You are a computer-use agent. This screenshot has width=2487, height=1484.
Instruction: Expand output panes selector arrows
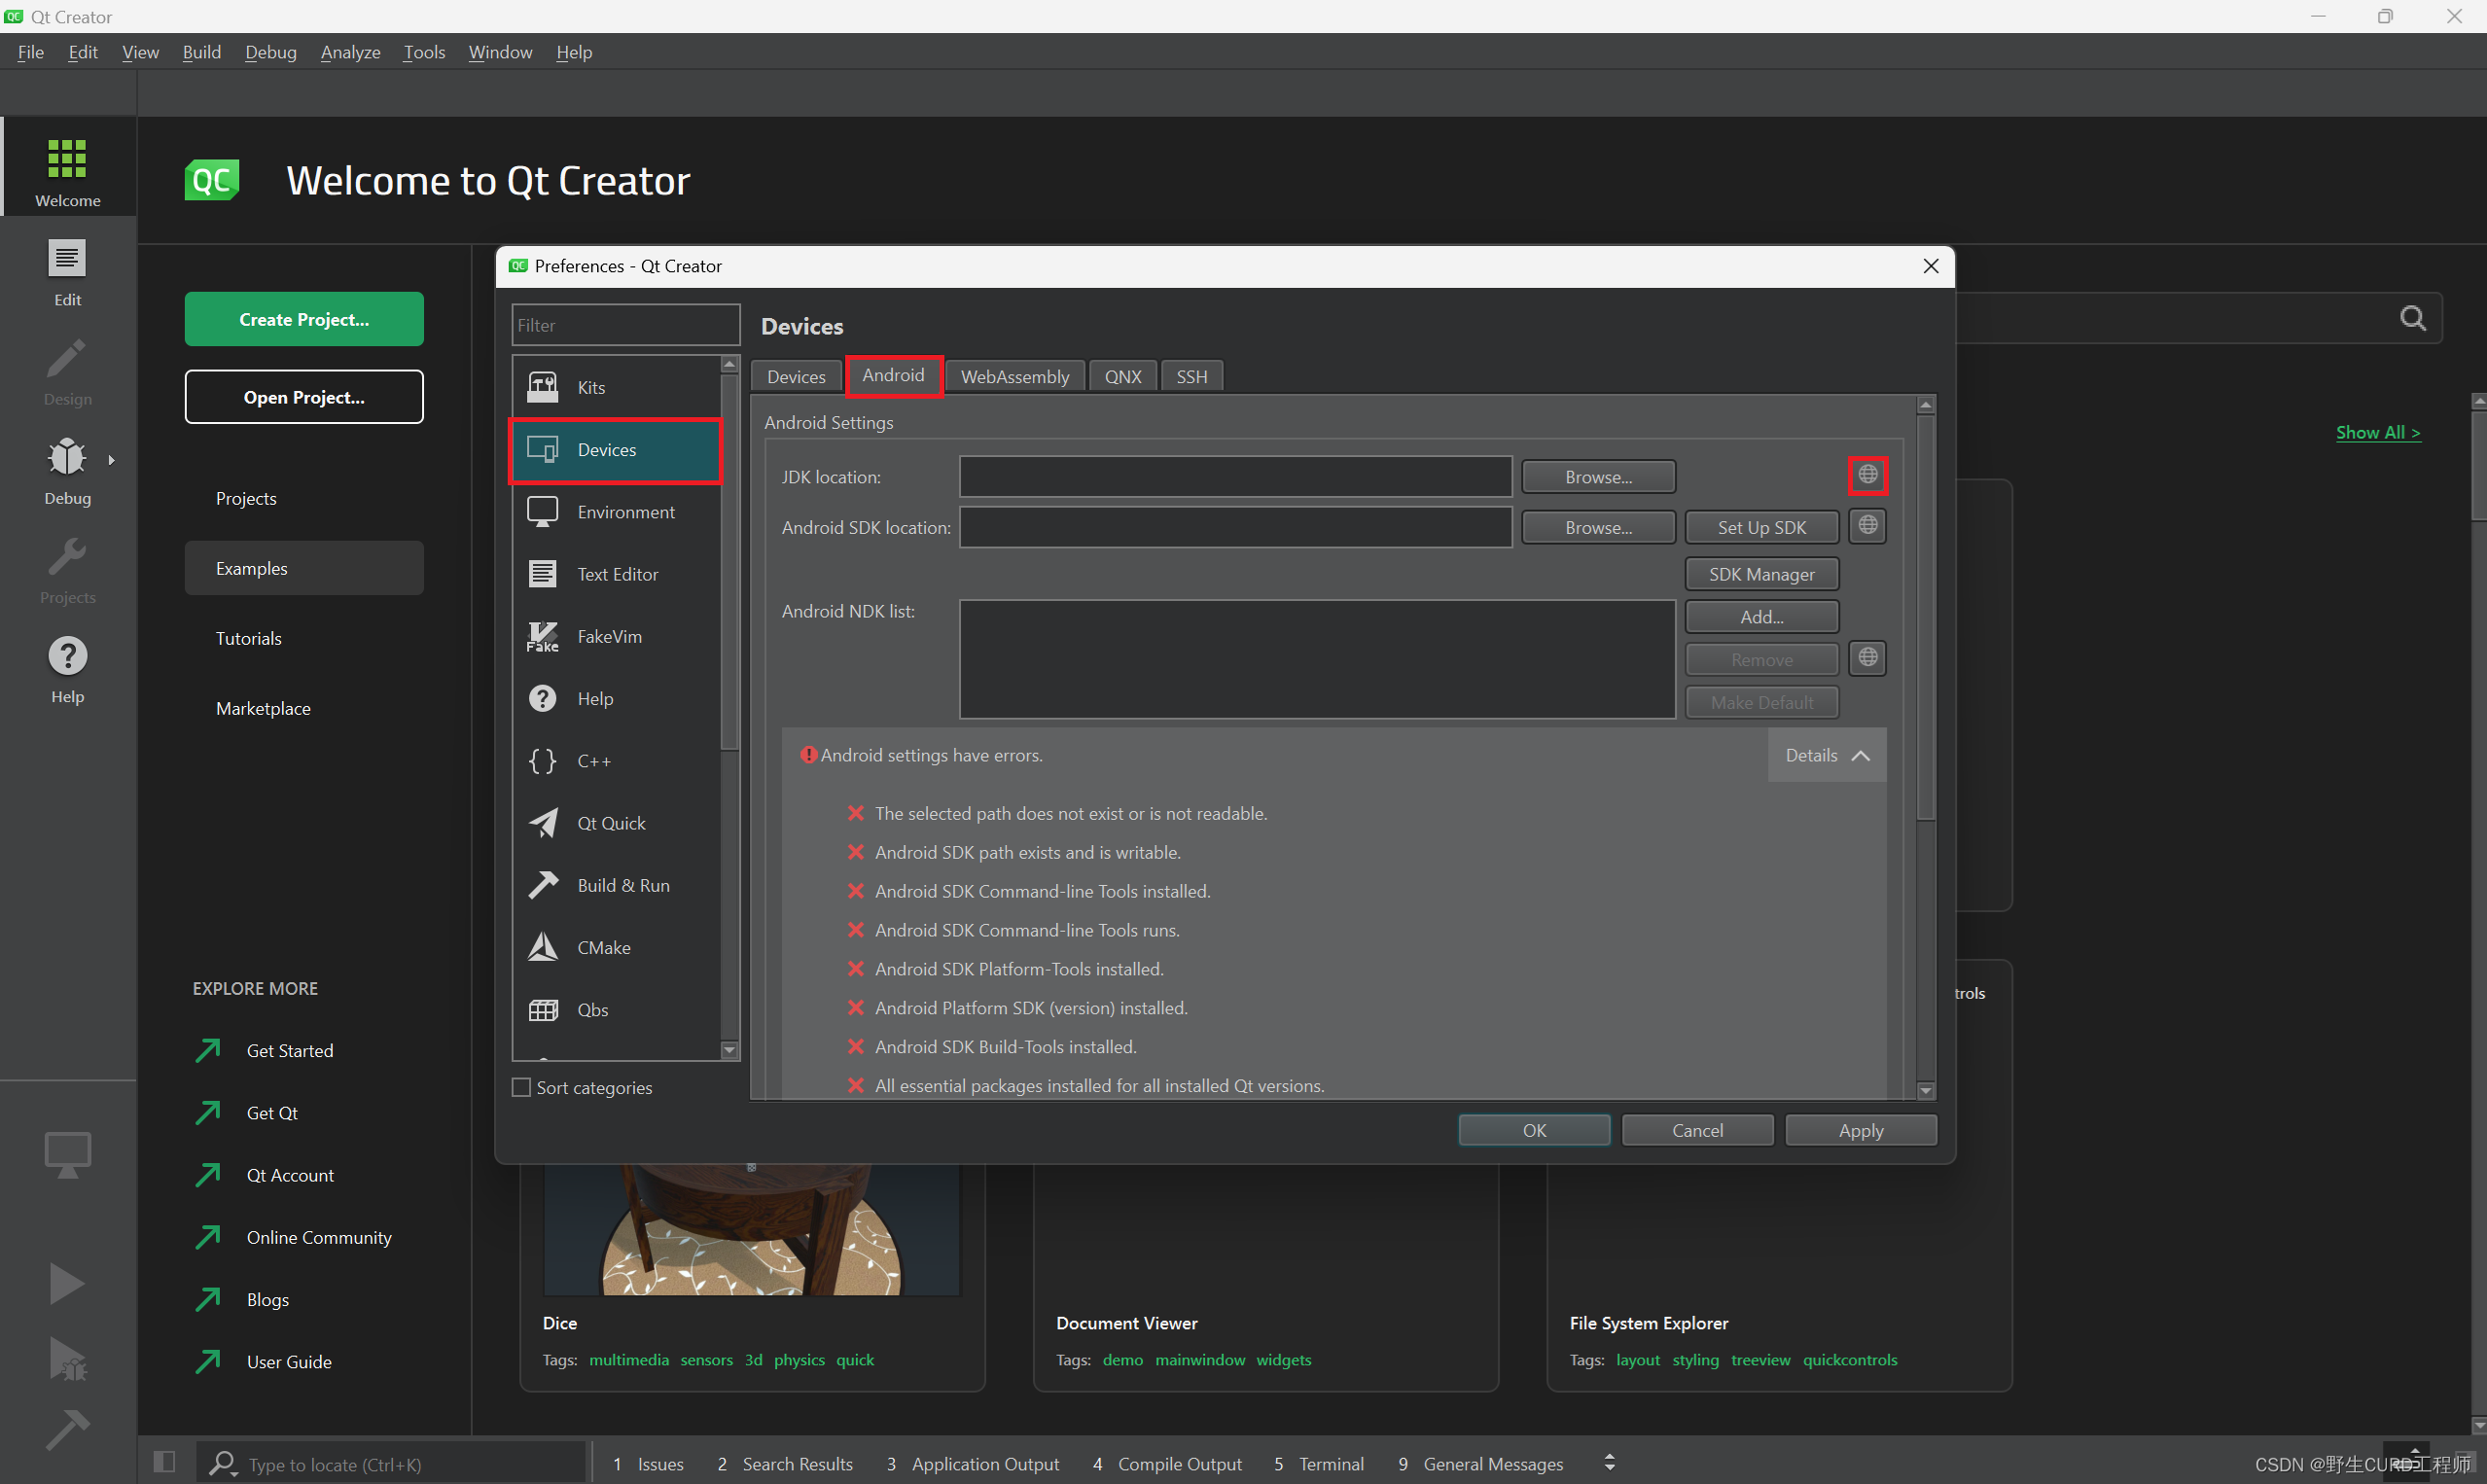tap(1609, 1463)
